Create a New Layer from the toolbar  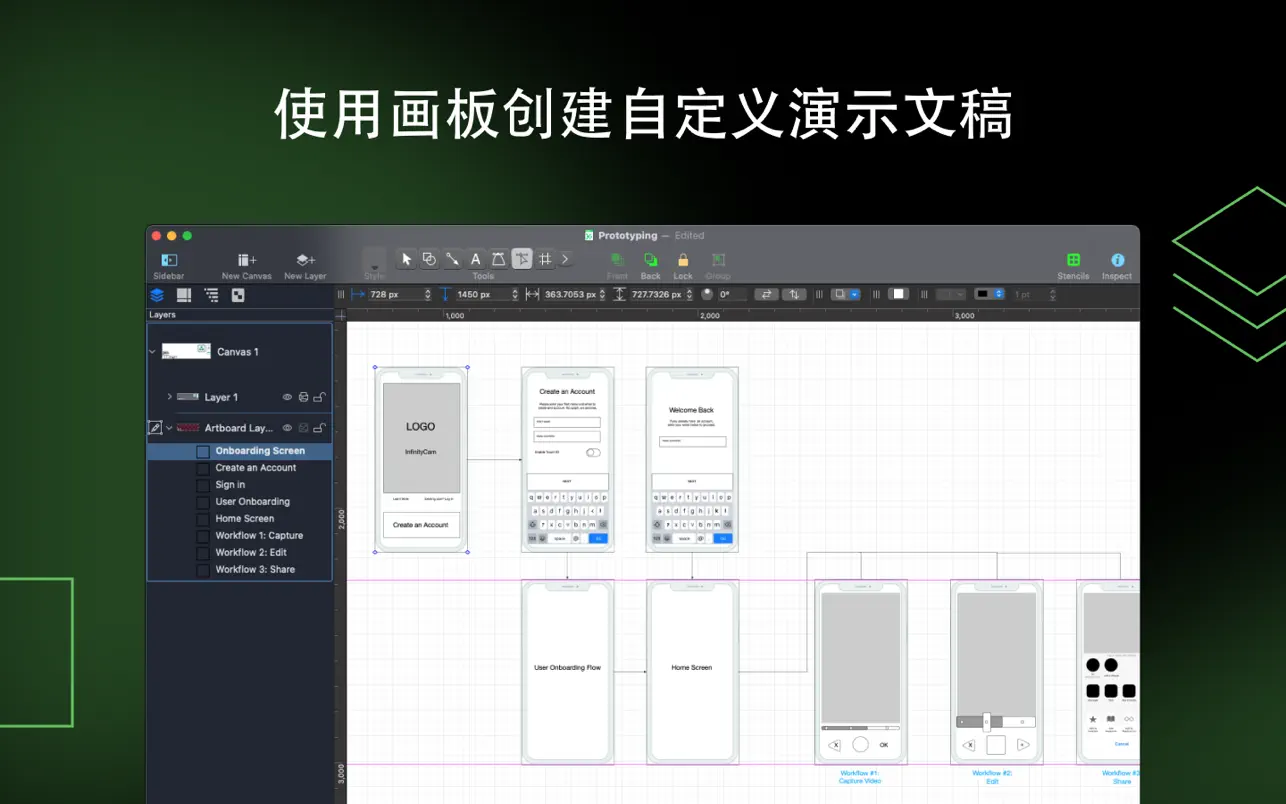click(x=305, y=266)
